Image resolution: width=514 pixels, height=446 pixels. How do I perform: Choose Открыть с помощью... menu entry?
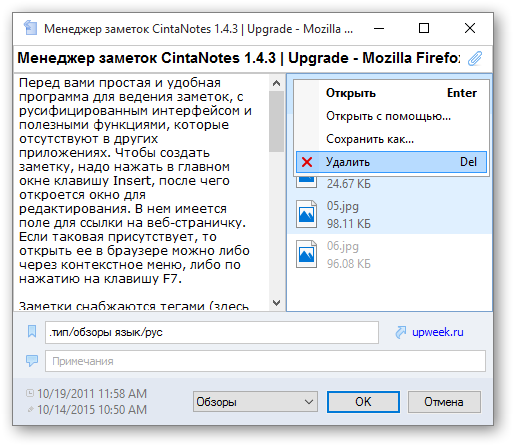391,116
